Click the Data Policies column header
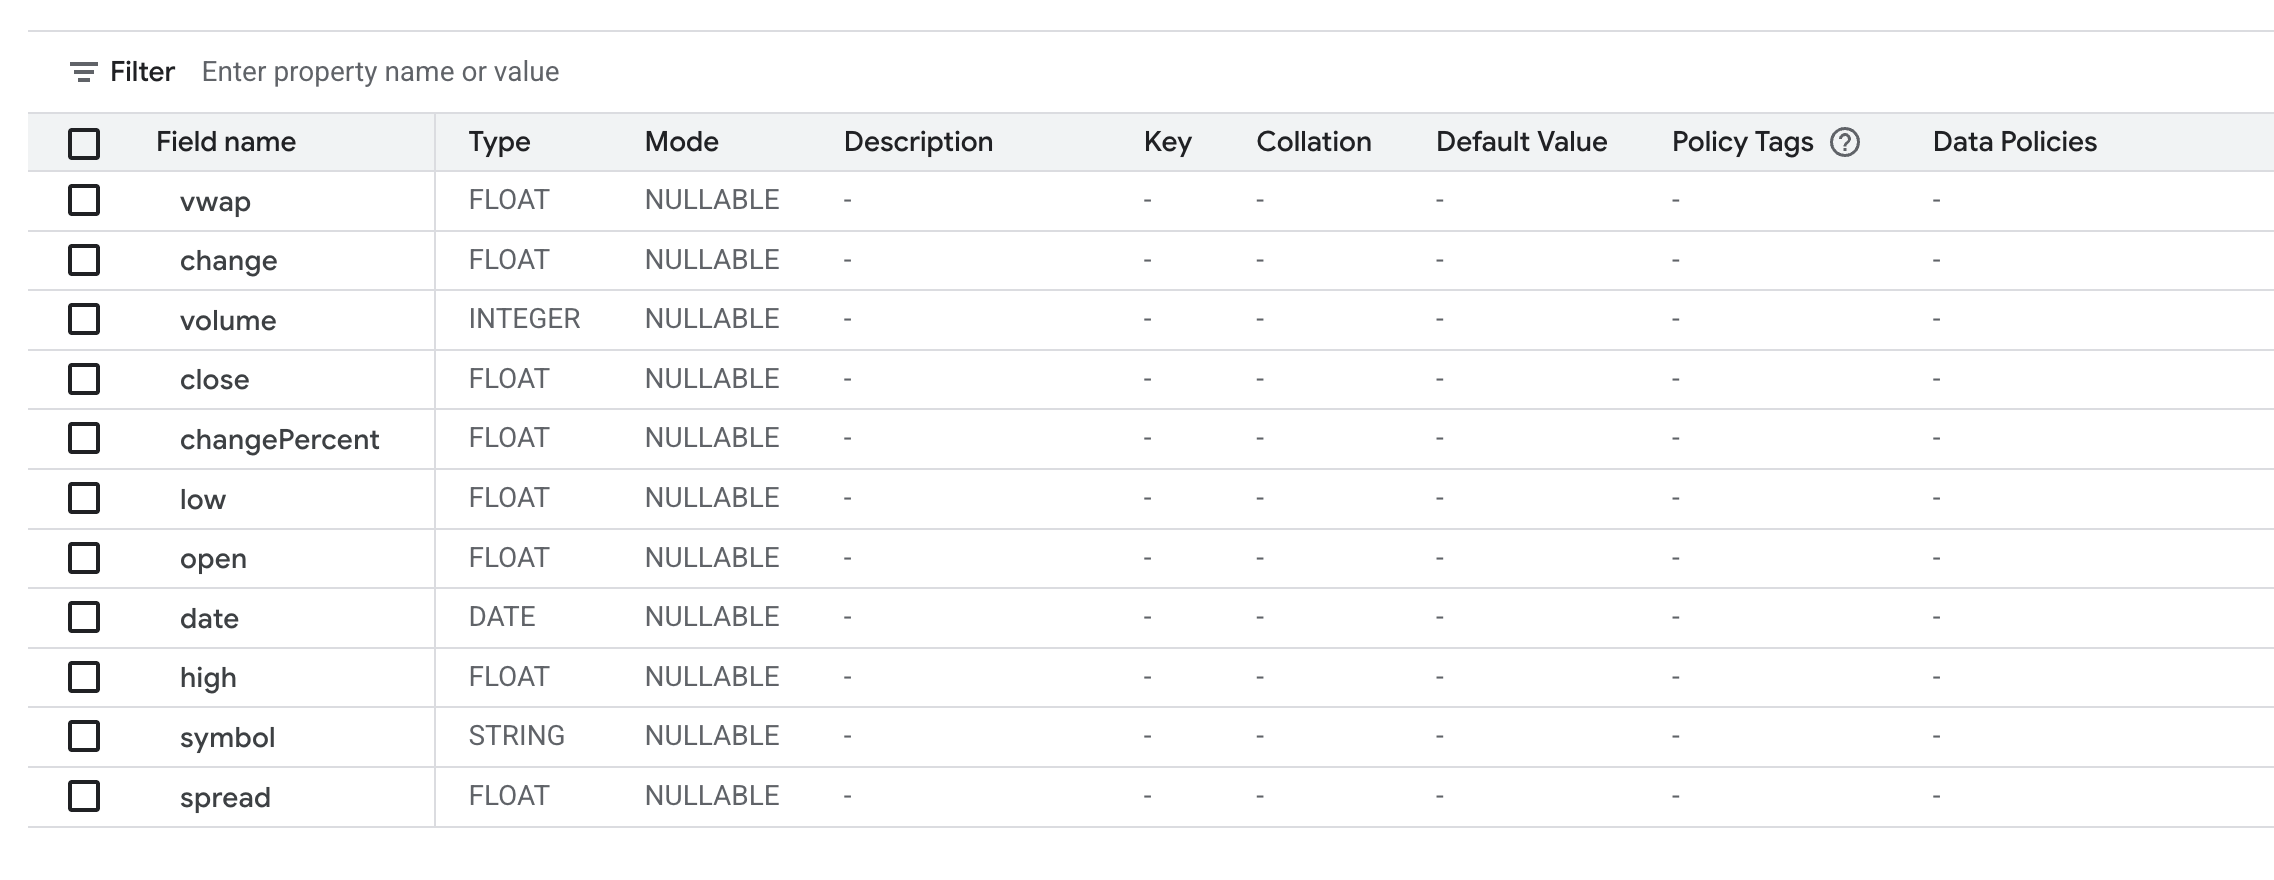 tap(2014, 142)
